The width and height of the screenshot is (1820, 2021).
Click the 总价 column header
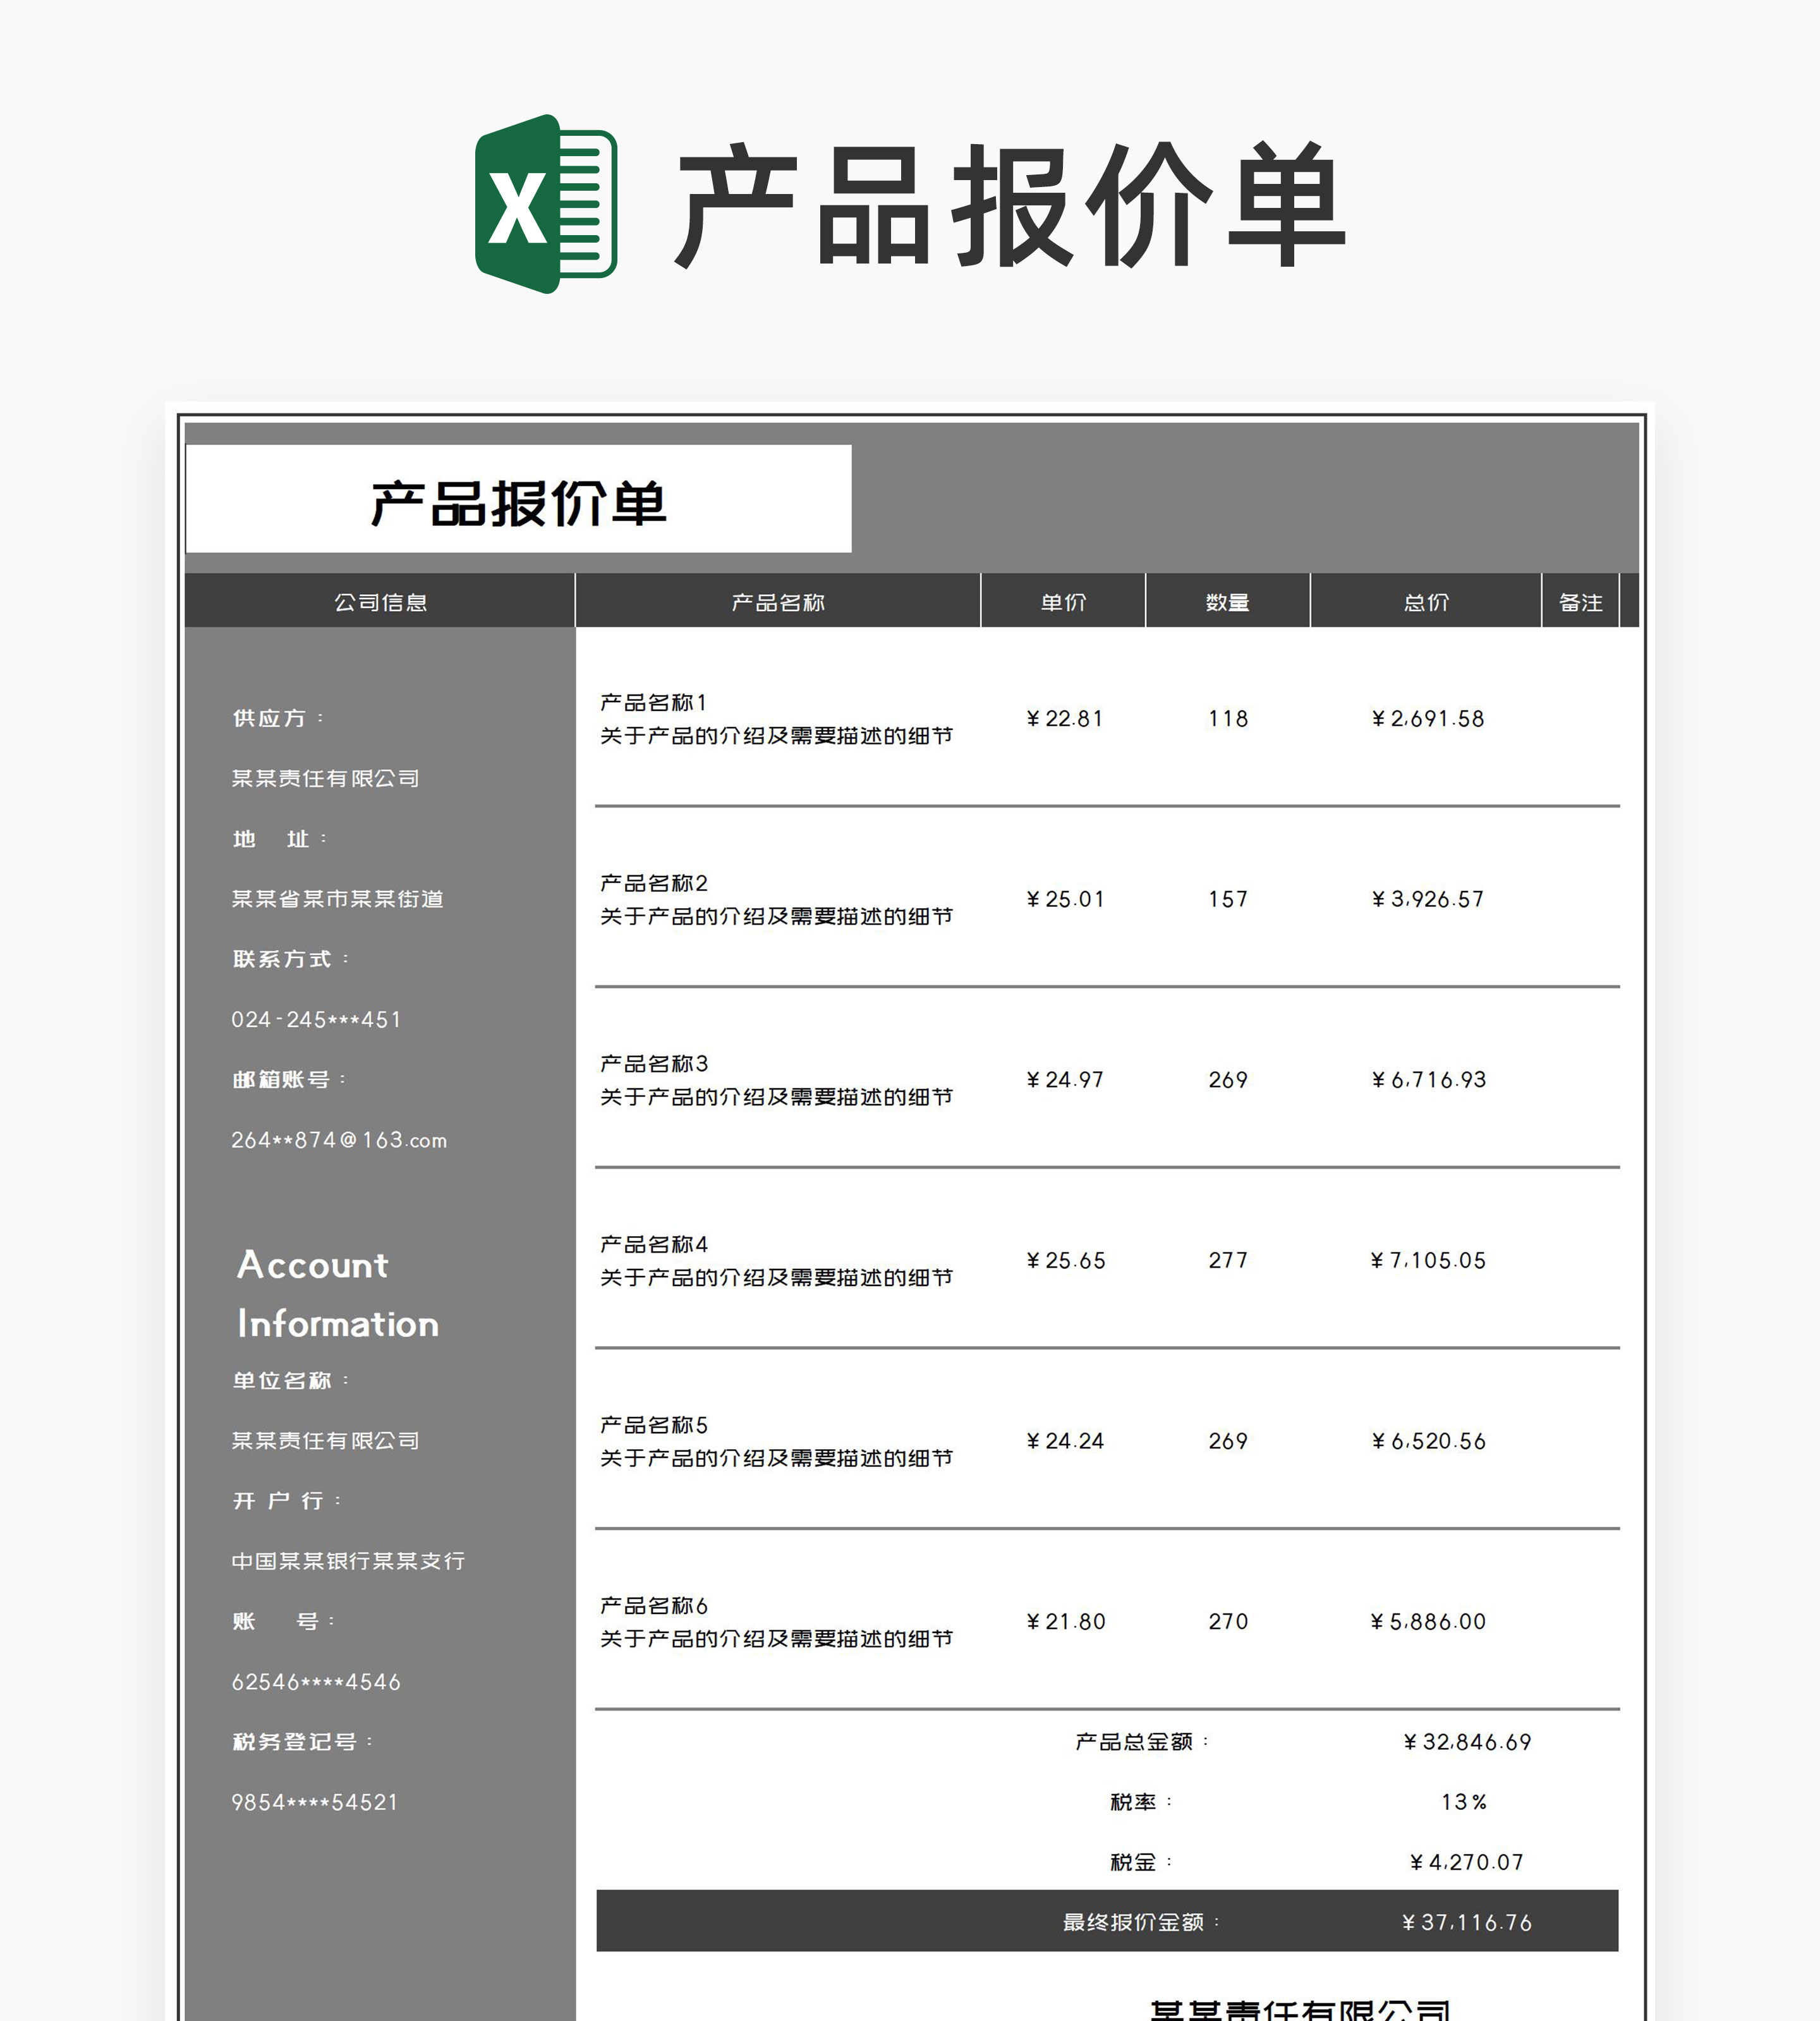point(1427,601)
